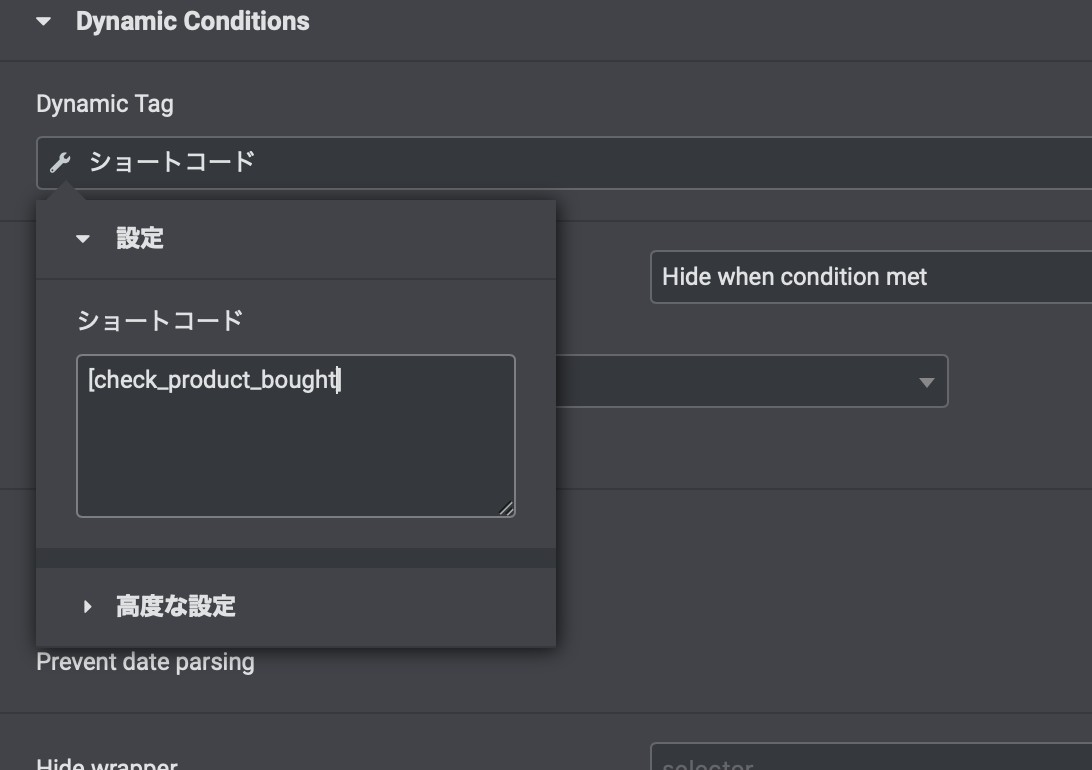The height and width of the screenshot is (770, 1092).
Task: Click the ショートコード label inside the popup
Action: (x=159, y=320)
